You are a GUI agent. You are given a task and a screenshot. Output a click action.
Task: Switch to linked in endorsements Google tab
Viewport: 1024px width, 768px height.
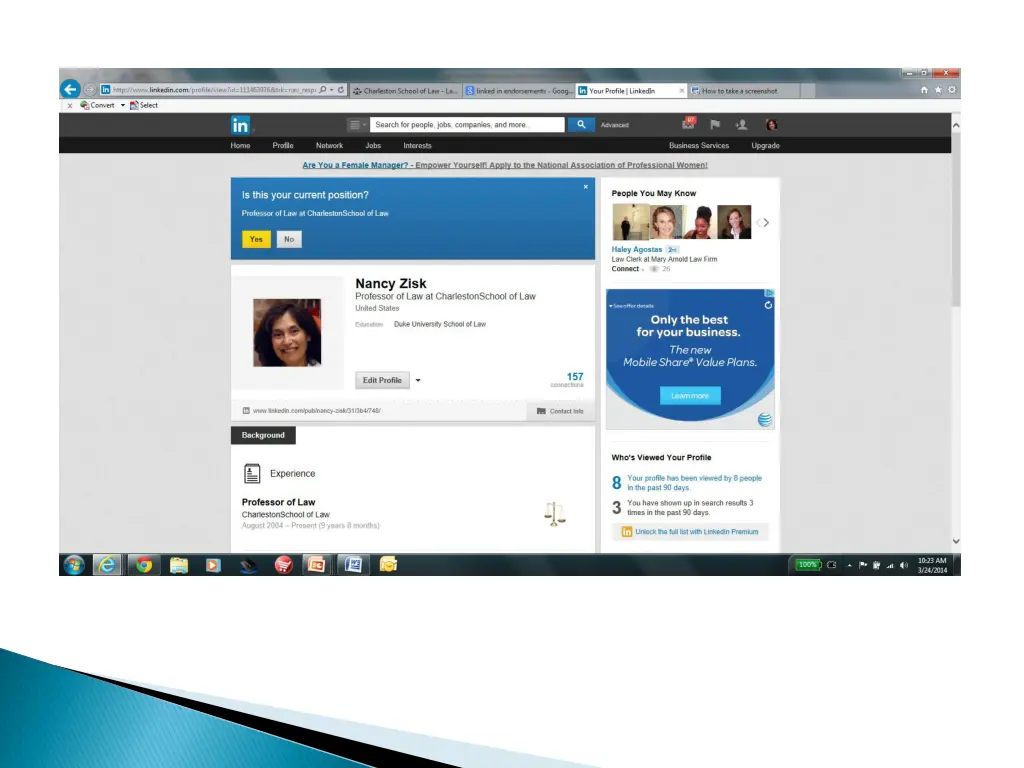[519, 91]
